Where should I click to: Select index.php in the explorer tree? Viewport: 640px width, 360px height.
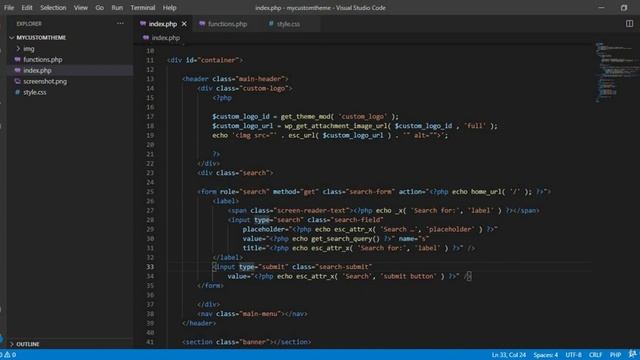[x=37, y=71]
